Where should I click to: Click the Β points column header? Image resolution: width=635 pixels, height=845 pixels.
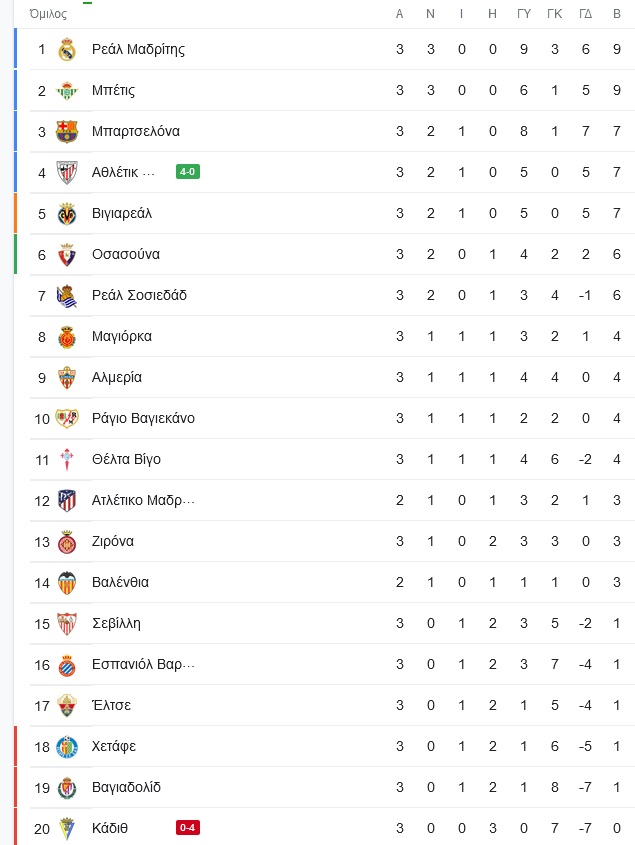click(617, 14)
